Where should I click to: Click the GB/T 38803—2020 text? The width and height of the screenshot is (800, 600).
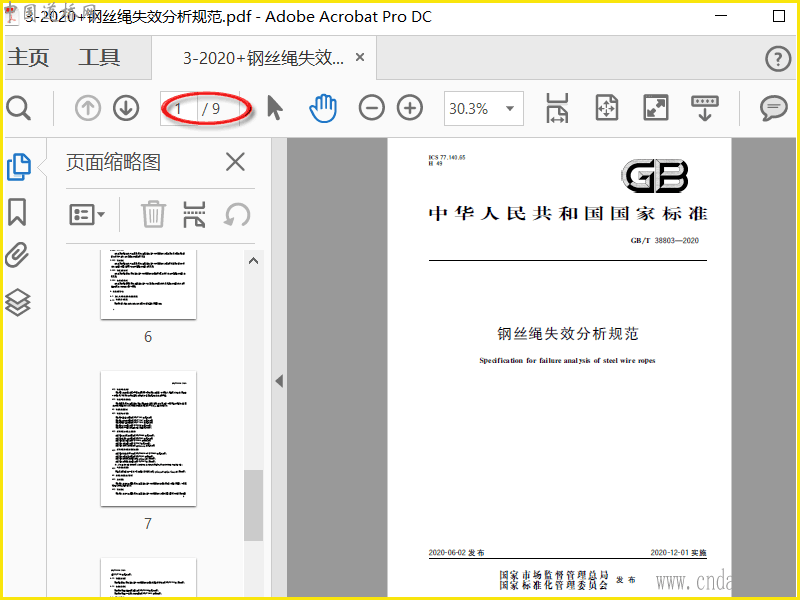(664, 240)
